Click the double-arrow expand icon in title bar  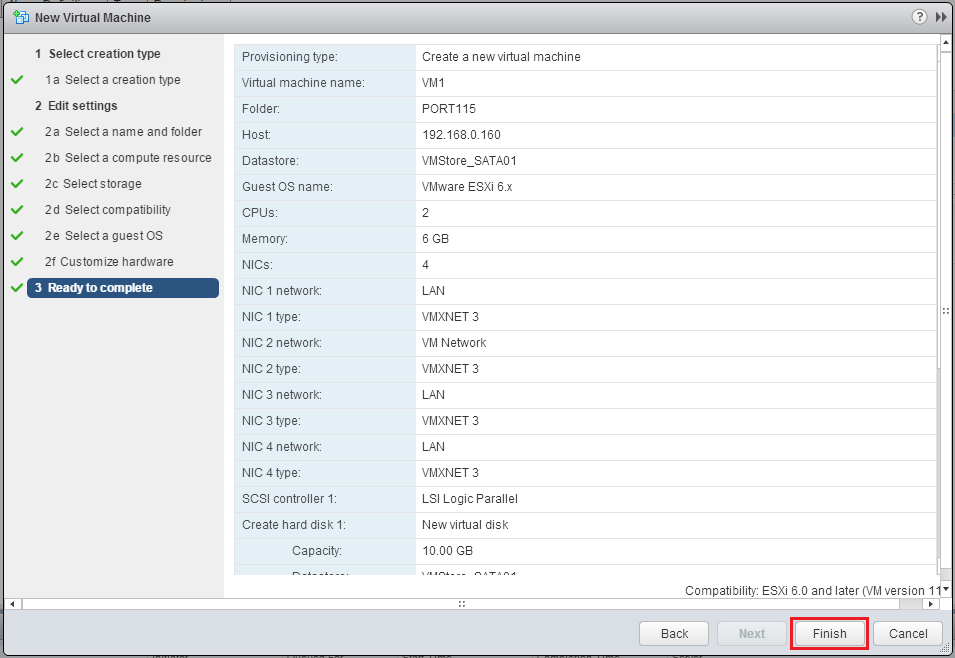pos(942,17)
